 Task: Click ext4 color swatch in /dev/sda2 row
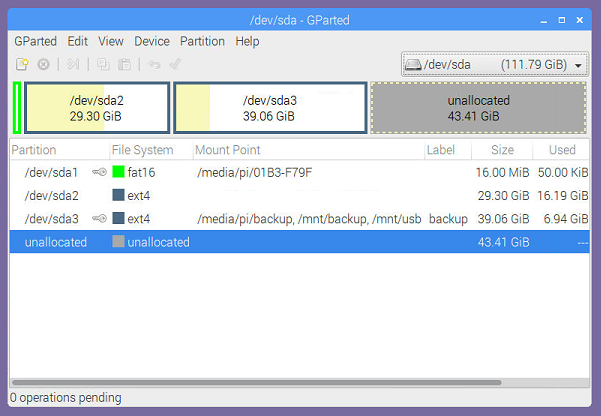[118, 195]
